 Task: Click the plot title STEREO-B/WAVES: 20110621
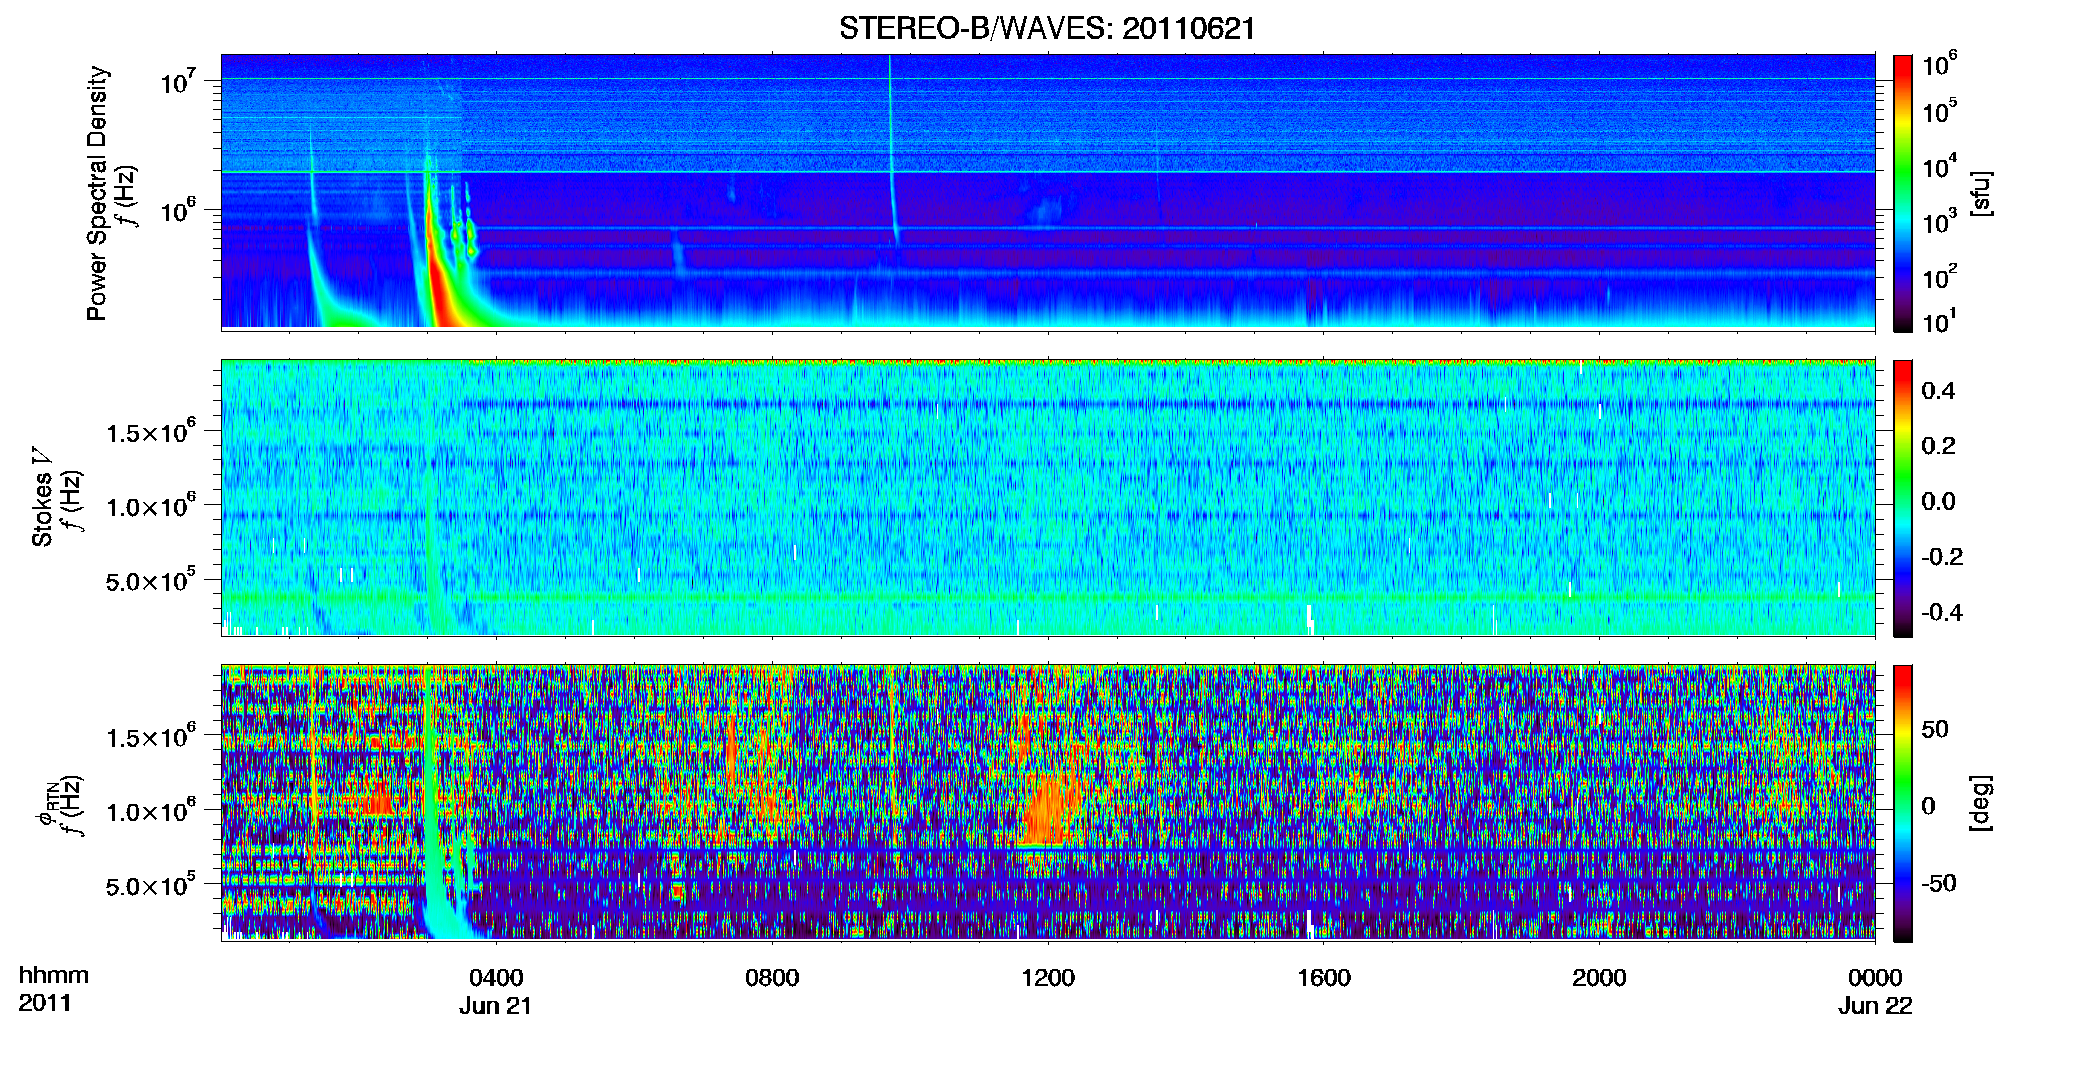(1047, 29)
